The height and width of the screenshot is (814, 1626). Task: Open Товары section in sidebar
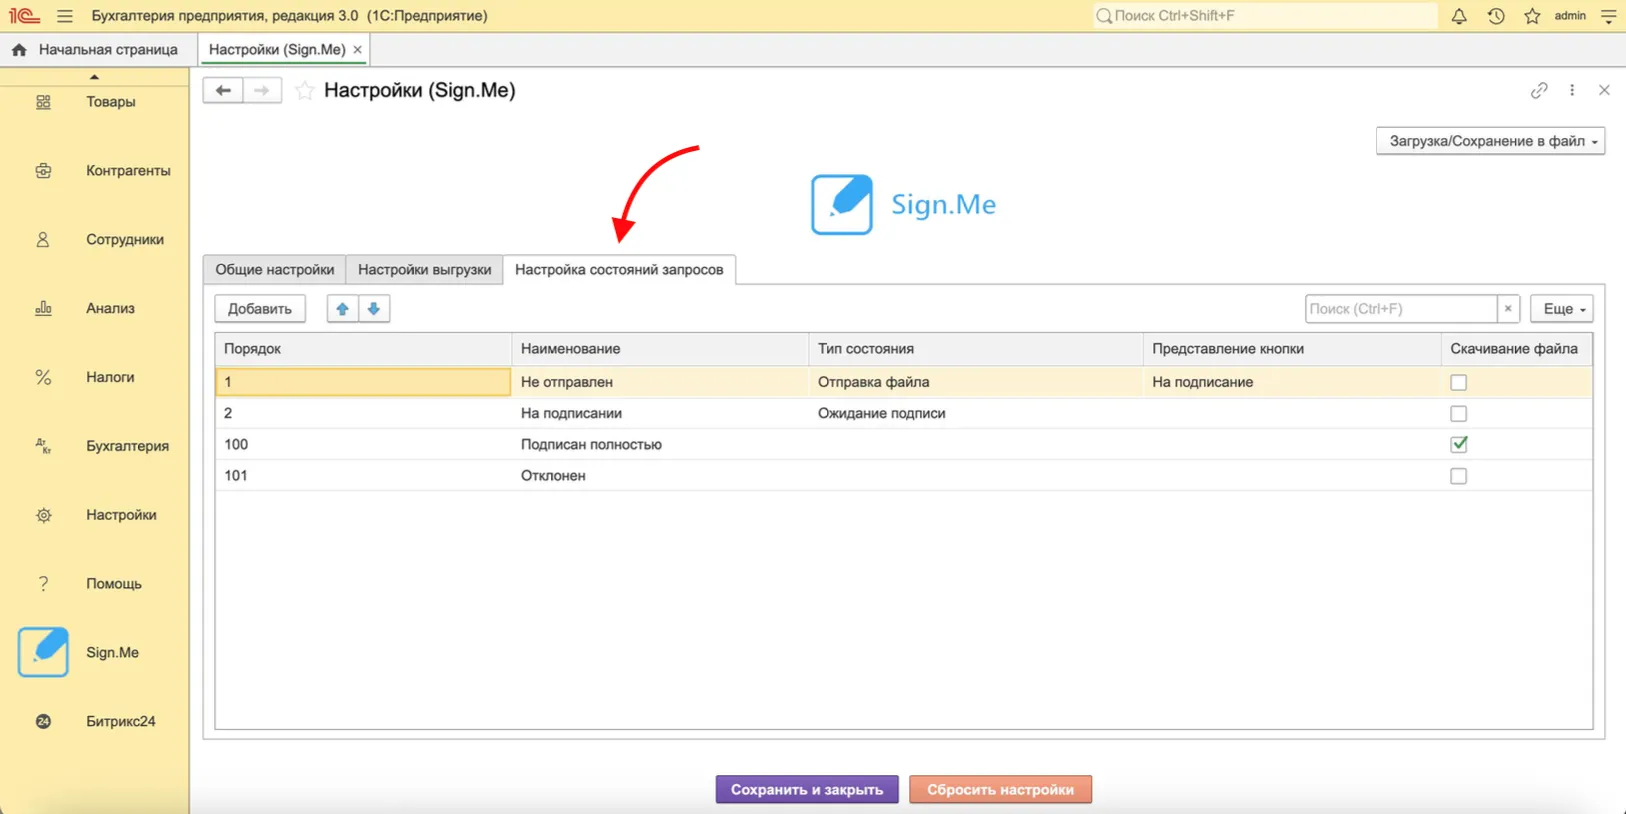pyautogui.click(x=94, y=102)
